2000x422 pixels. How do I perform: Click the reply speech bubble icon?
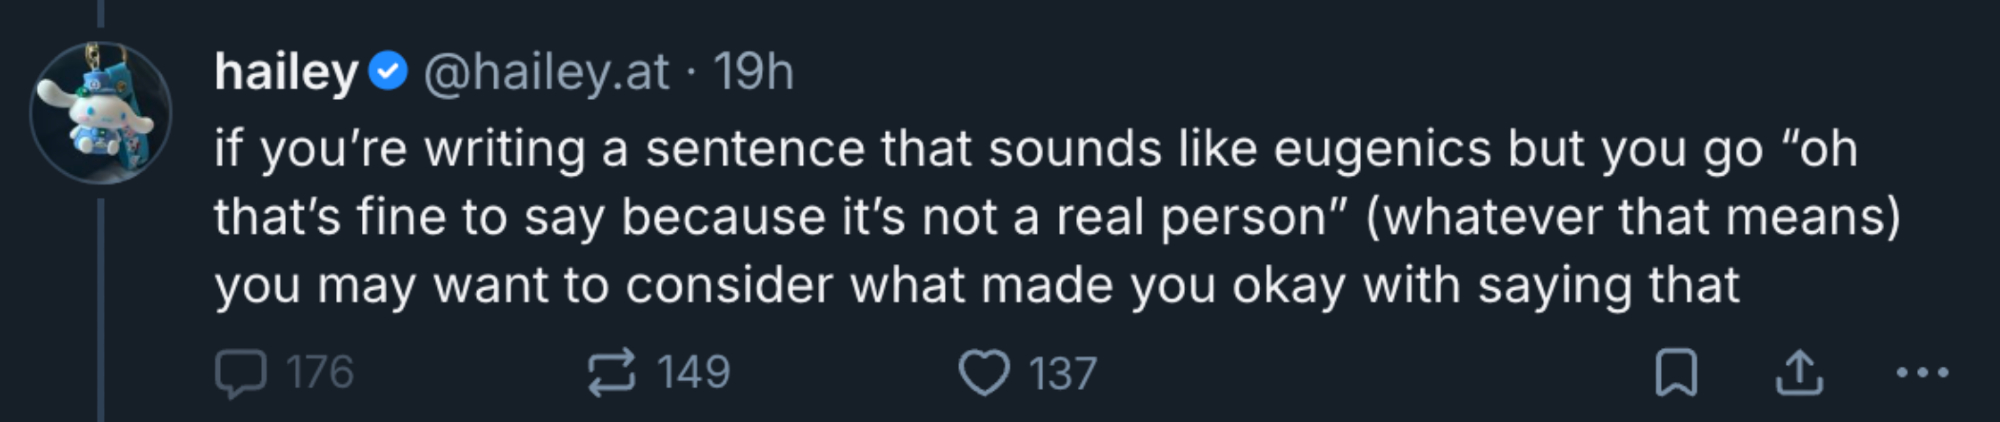tap(240, 374)
